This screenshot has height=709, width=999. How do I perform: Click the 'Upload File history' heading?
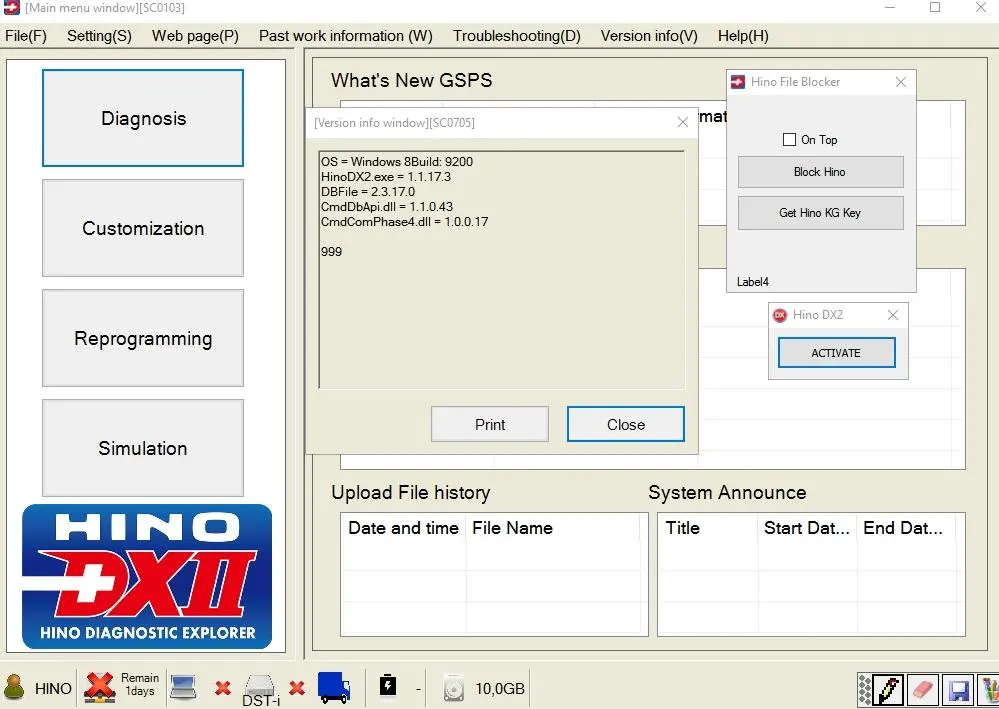click(x=411, y=492)
